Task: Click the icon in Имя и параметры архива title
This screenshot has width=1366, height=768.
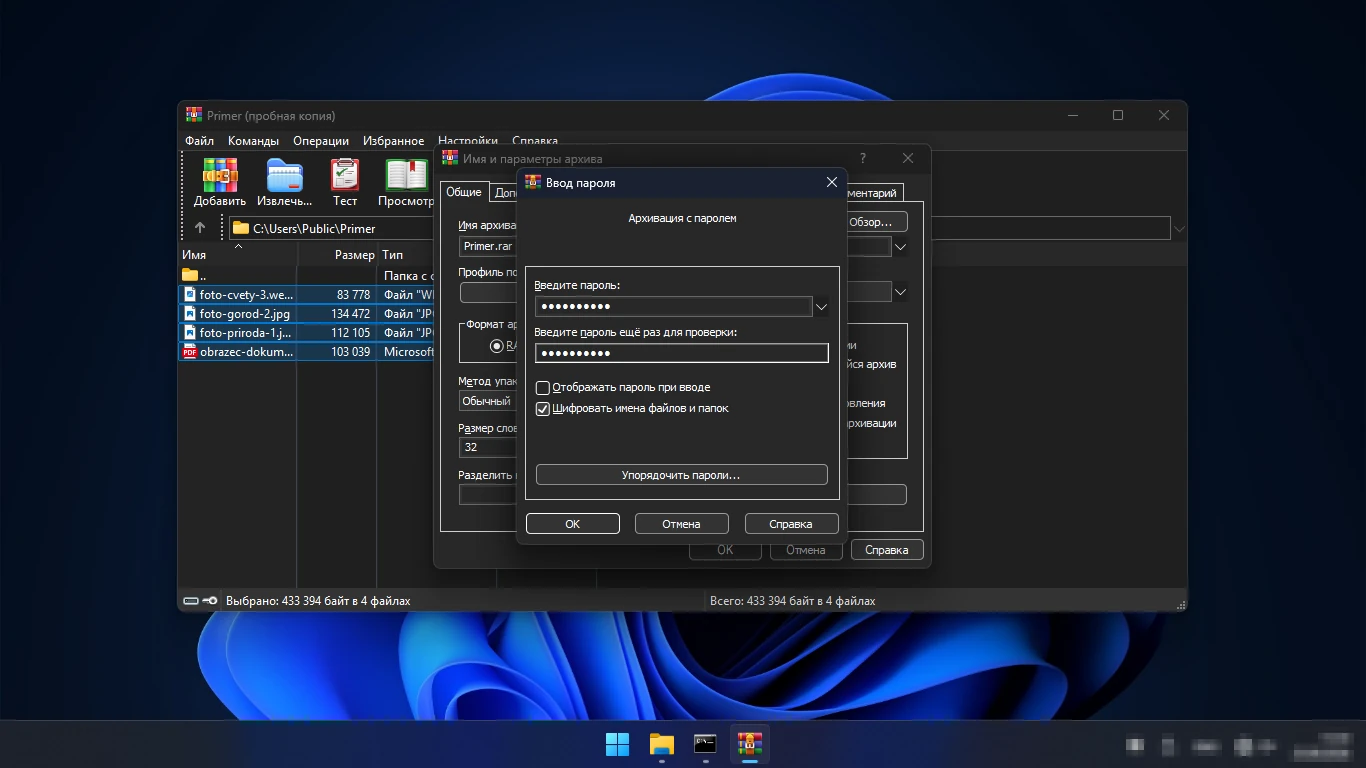Action: (450, 158)
